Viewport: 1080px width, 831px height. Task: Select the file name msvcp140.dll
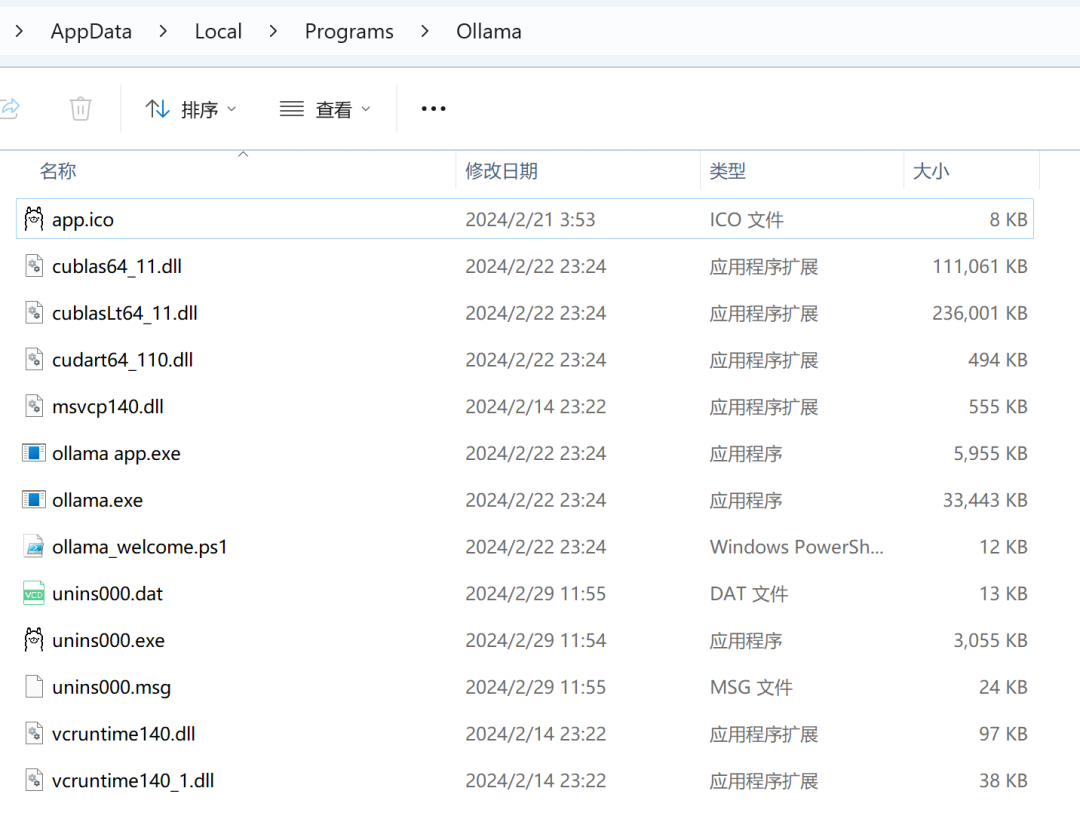(x=108, y=407)
